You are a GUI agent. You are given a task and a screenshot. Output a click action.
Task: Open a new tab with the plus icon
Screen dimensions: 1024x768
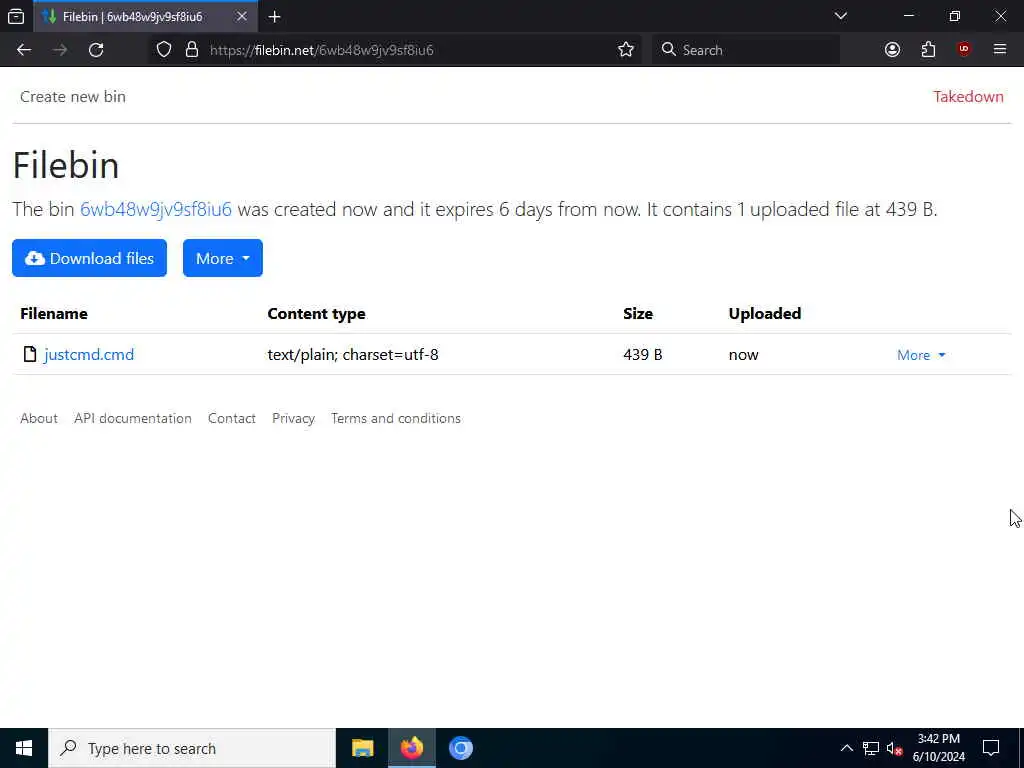coord(274,17)
